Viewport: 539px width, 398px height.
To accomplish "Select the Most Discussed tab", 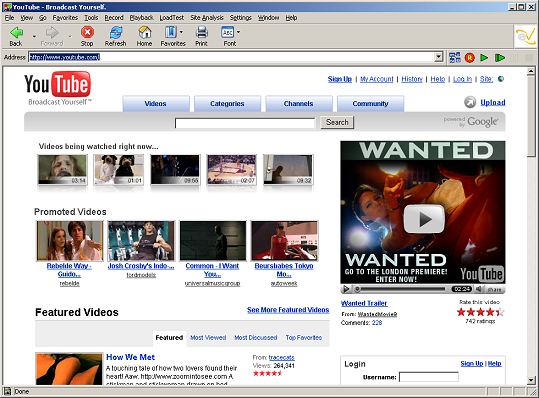I will coord(255,338).
